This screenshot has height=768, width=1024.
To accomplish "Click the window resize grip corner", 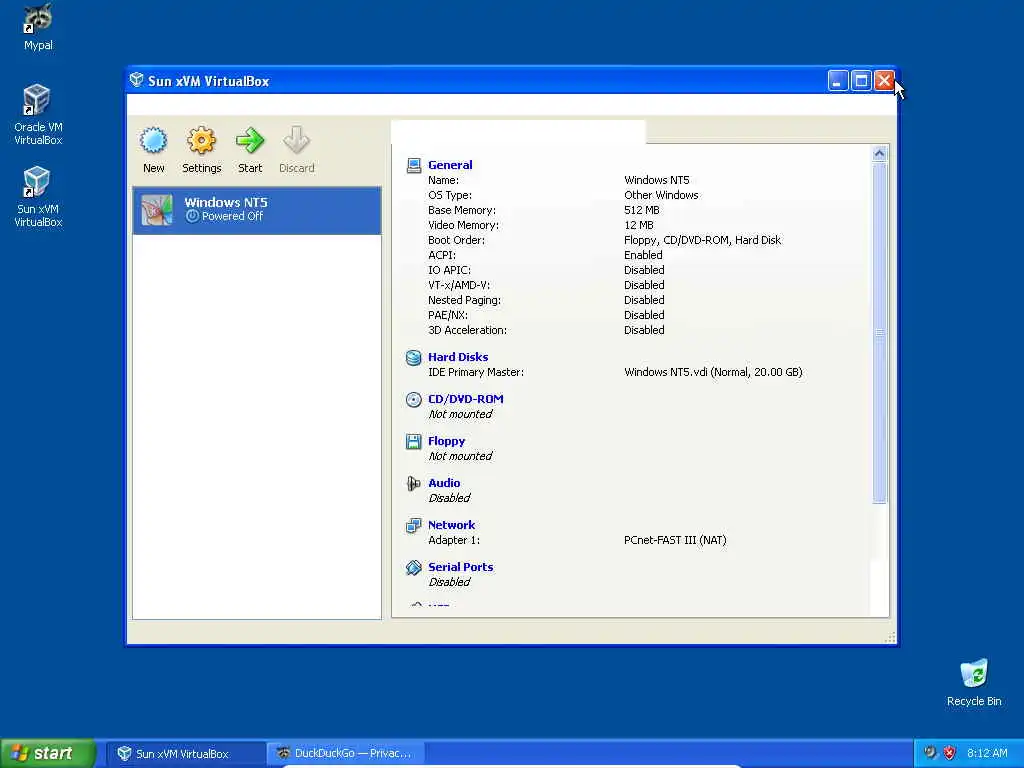I will point(890,638).
